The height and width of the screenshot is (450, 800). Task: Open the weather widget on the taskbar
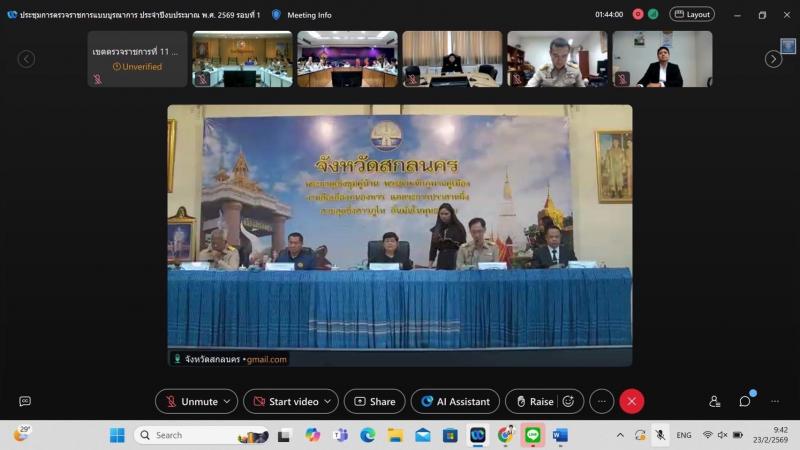(x=21, y=434)
